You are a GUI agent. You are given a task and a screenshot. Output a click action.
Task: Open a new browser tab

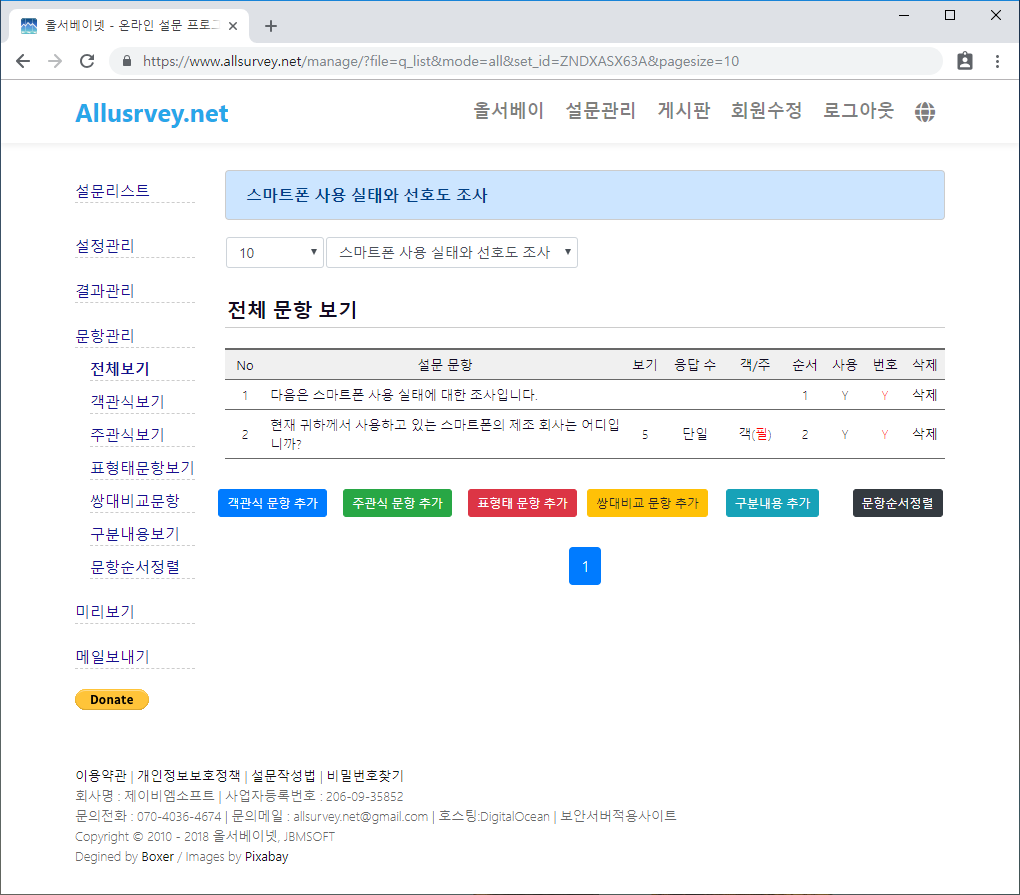[270, 26]
